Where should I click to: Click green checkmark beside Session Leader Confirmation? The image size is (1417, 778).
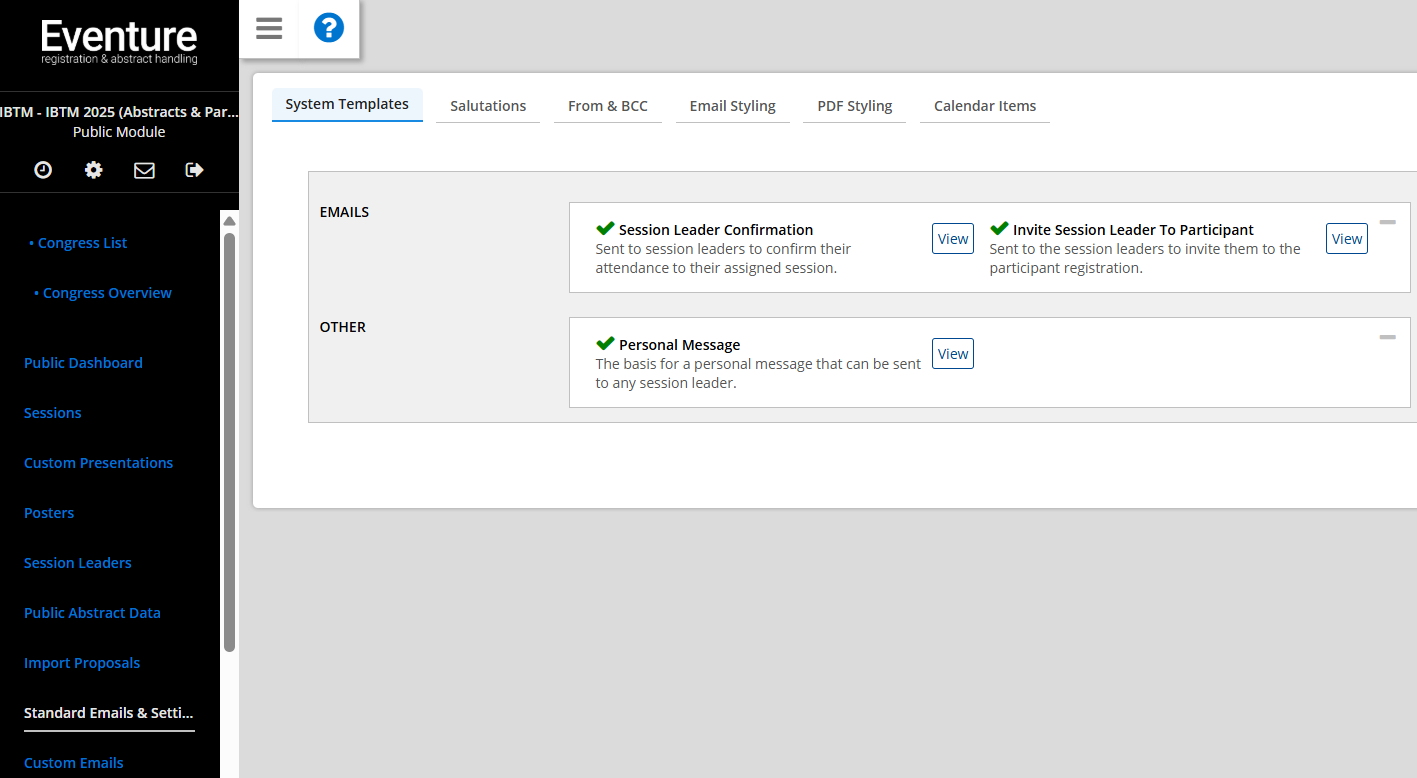(605, 229)
